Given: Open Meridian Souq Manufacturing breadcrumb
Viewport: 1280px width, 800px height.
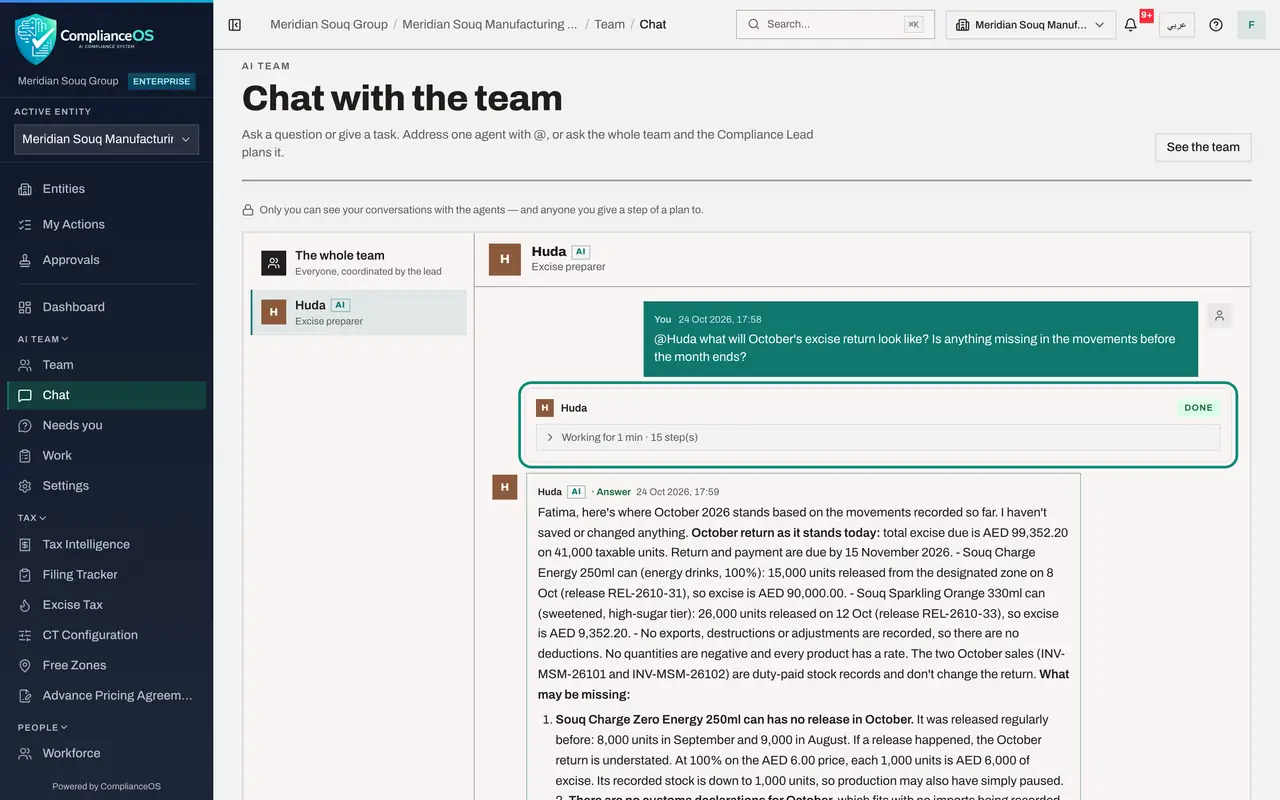Looking at the screenshot, I should click(490, 24).
